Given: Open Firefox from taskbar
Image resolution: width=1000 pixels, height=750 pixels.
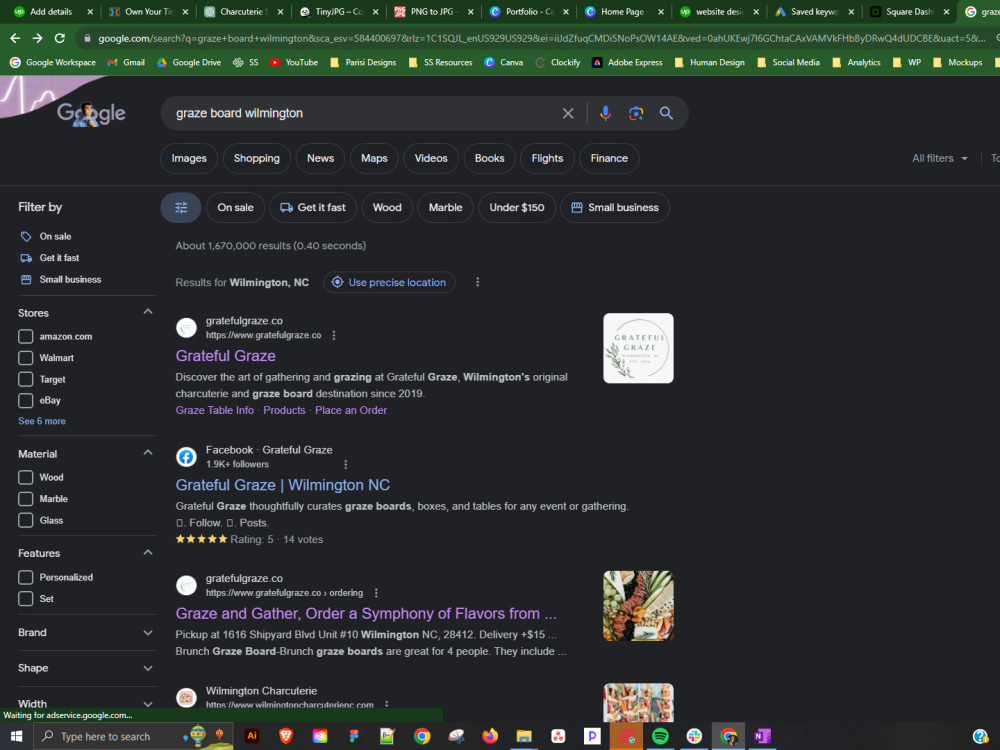Looking at the screenshot, I should (x=490, y=736).
